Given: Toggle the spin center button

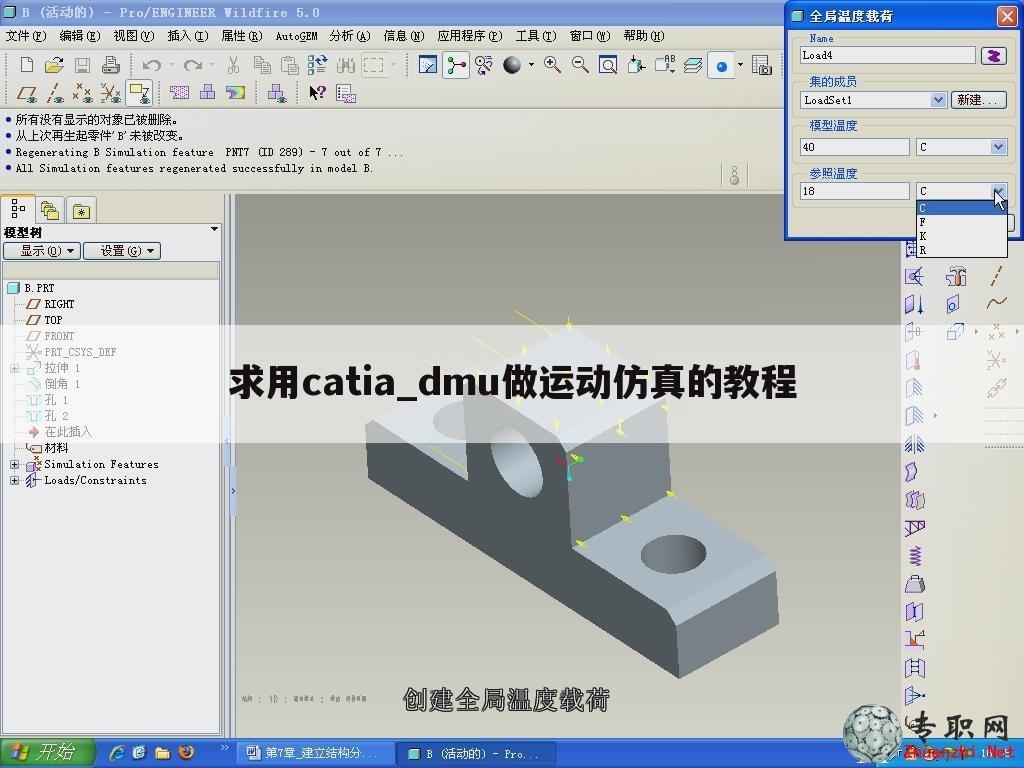Looking at the screenshot, I should tap(456, 65).
